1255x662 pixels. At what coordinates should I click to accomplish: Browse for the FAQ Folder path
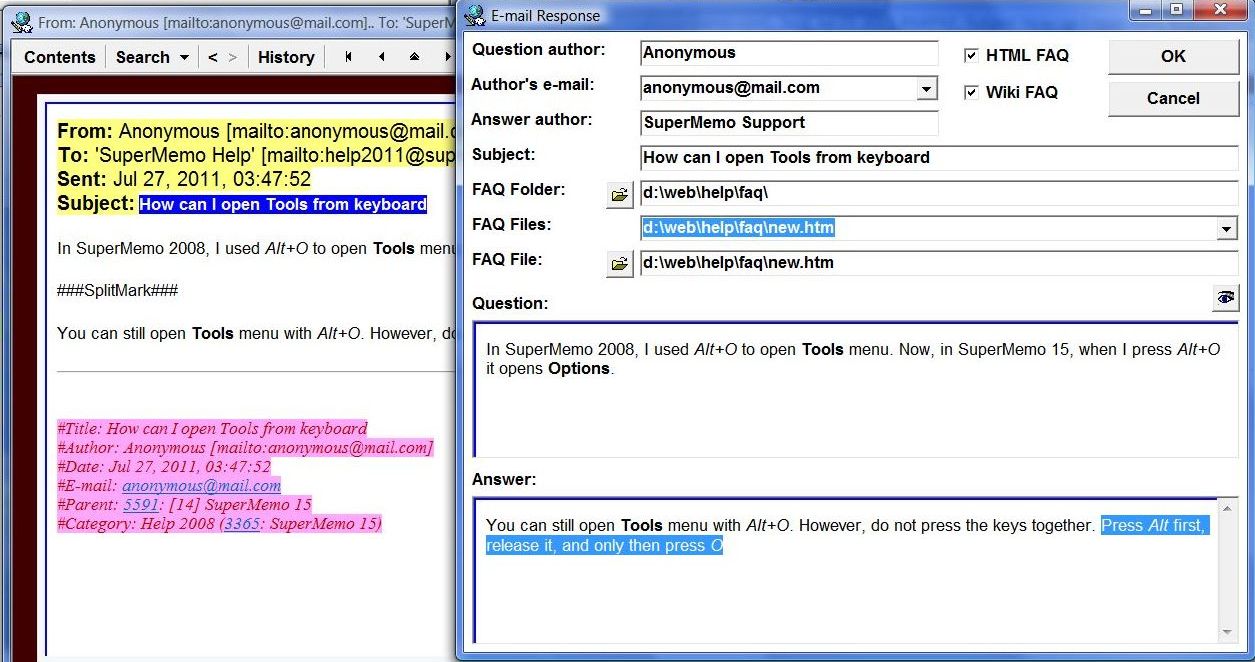[x=619, y=194]
